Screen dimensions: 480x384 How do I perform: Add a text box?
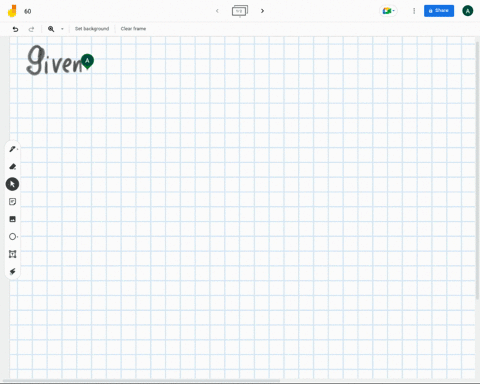[x=13, y=254]
